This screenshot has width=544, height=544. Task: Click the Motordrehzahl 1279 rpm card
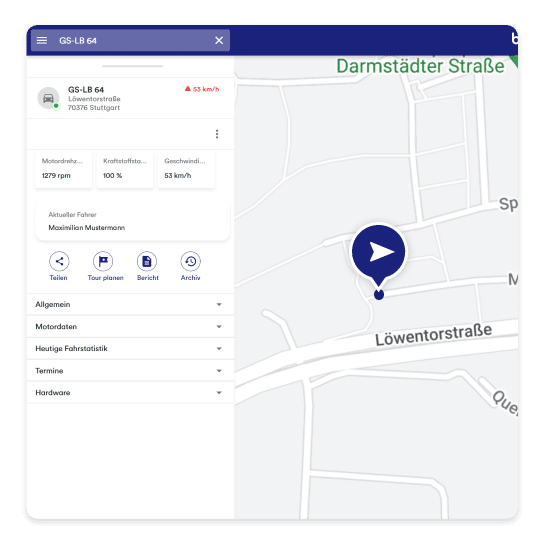point(63,169)
